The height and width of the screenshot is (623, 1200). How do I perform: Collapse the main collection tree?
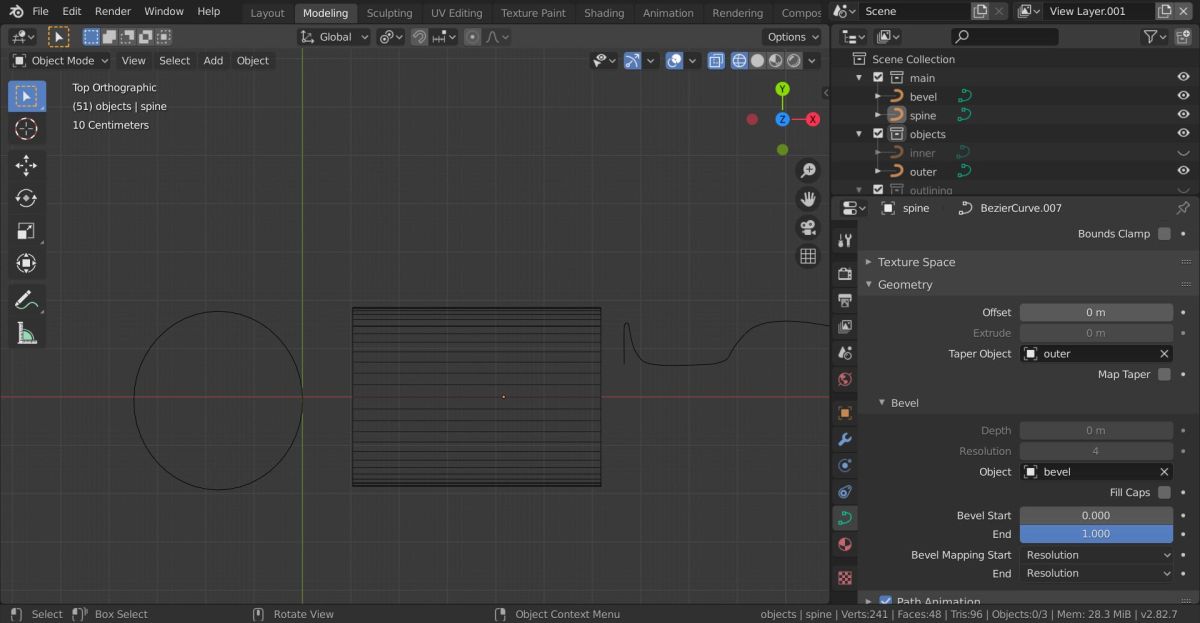859,78
